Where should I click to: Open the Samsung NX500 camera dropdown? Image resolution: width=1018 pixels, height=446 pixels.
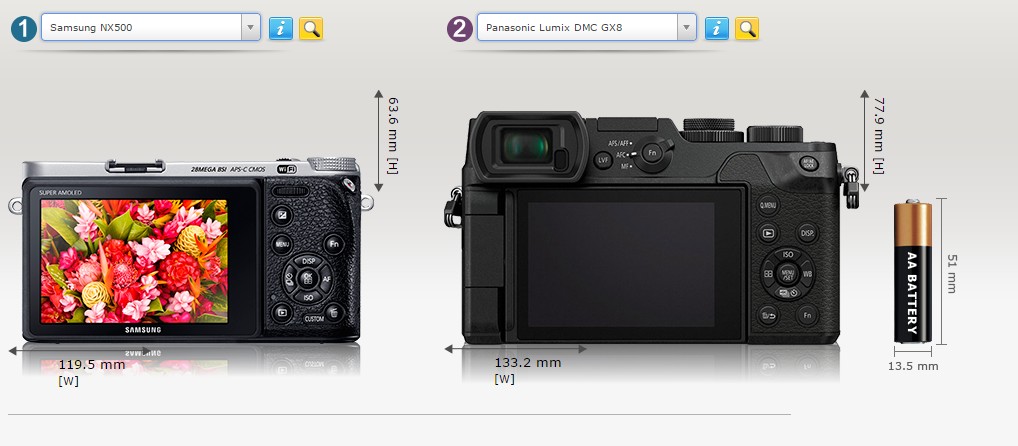[151, 28]
